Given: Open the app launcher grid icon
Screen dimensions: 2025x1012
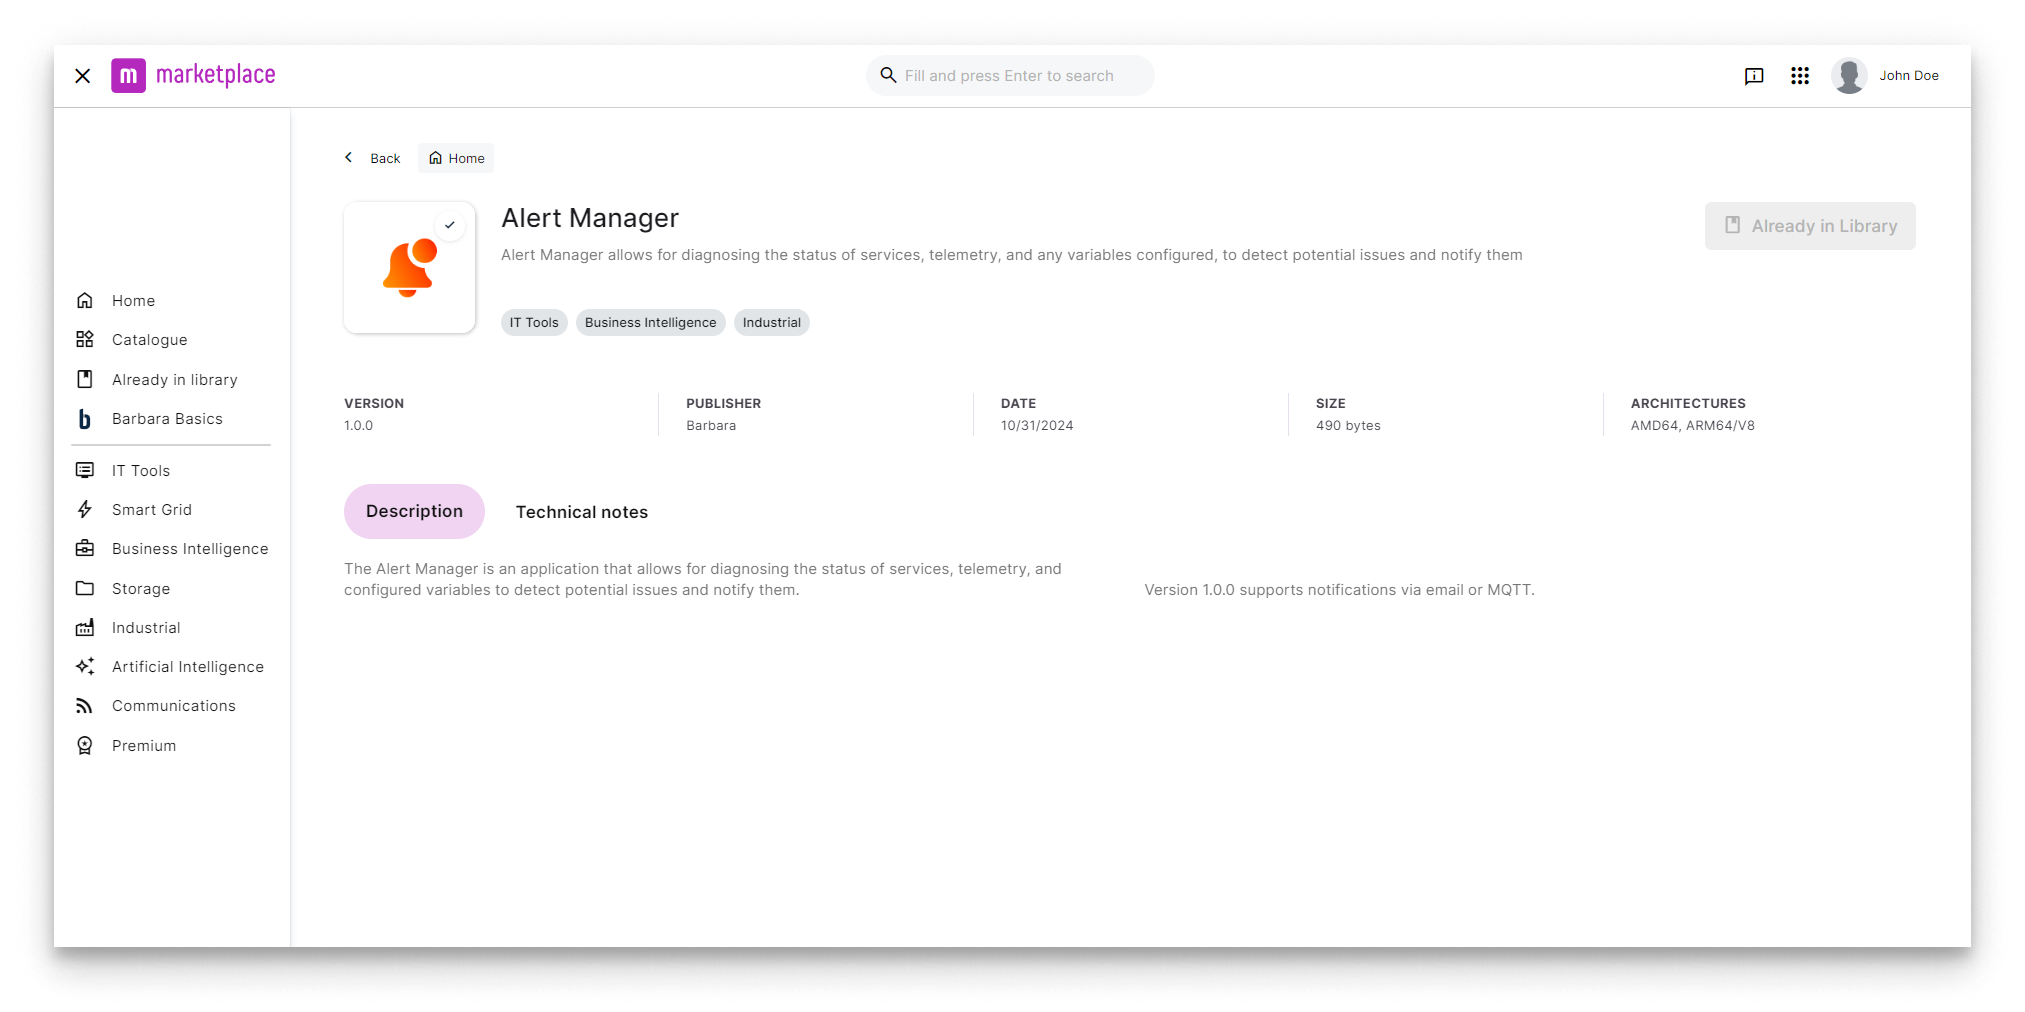Looking at the screenshot, I should click(1800, 75).
